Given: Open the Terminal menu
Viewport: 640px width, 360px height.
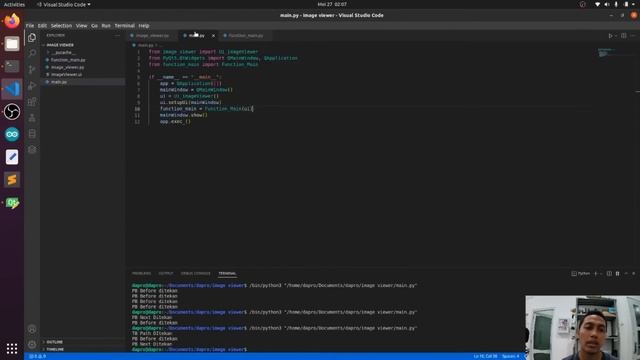Looking at the screenshot, I should coord(124,25).
